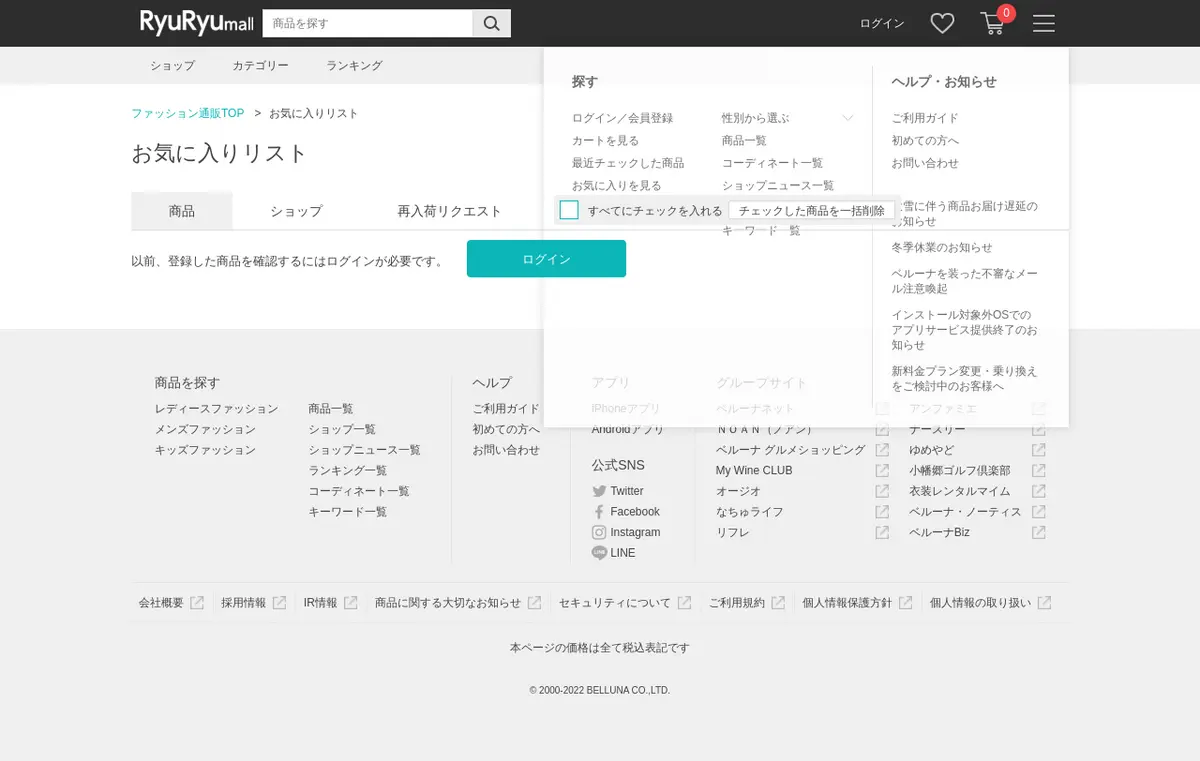The image size is (1200, 761).
Task: Open メンズファッション in the footer
Action: pyautogui.click(x=205, y=429)
